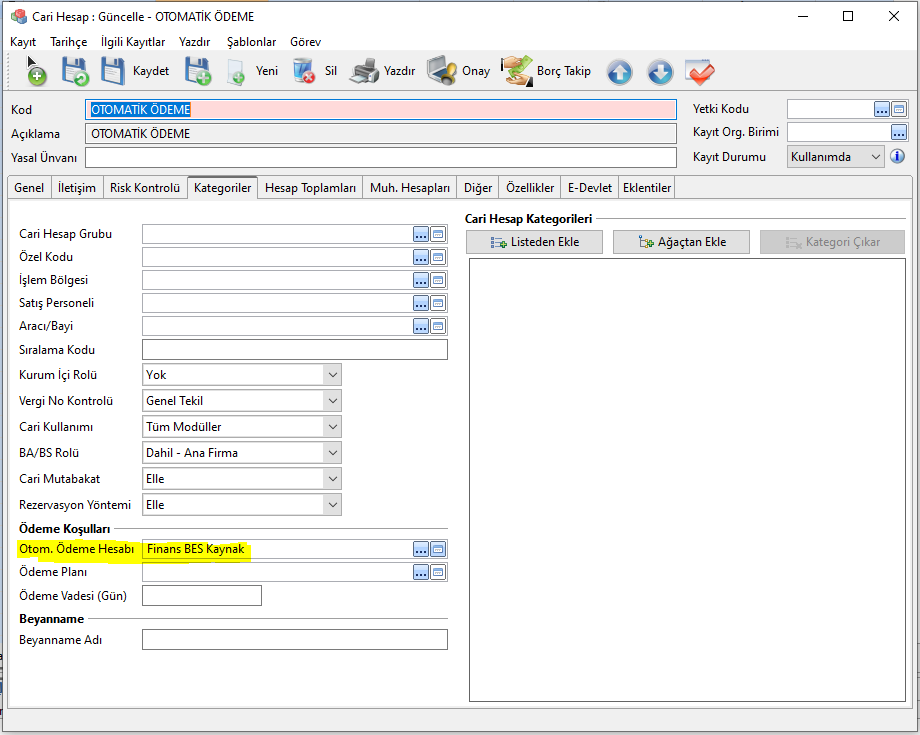Click the Sil delete icon
Screen dimensions: 920x735
coord(304,71)
